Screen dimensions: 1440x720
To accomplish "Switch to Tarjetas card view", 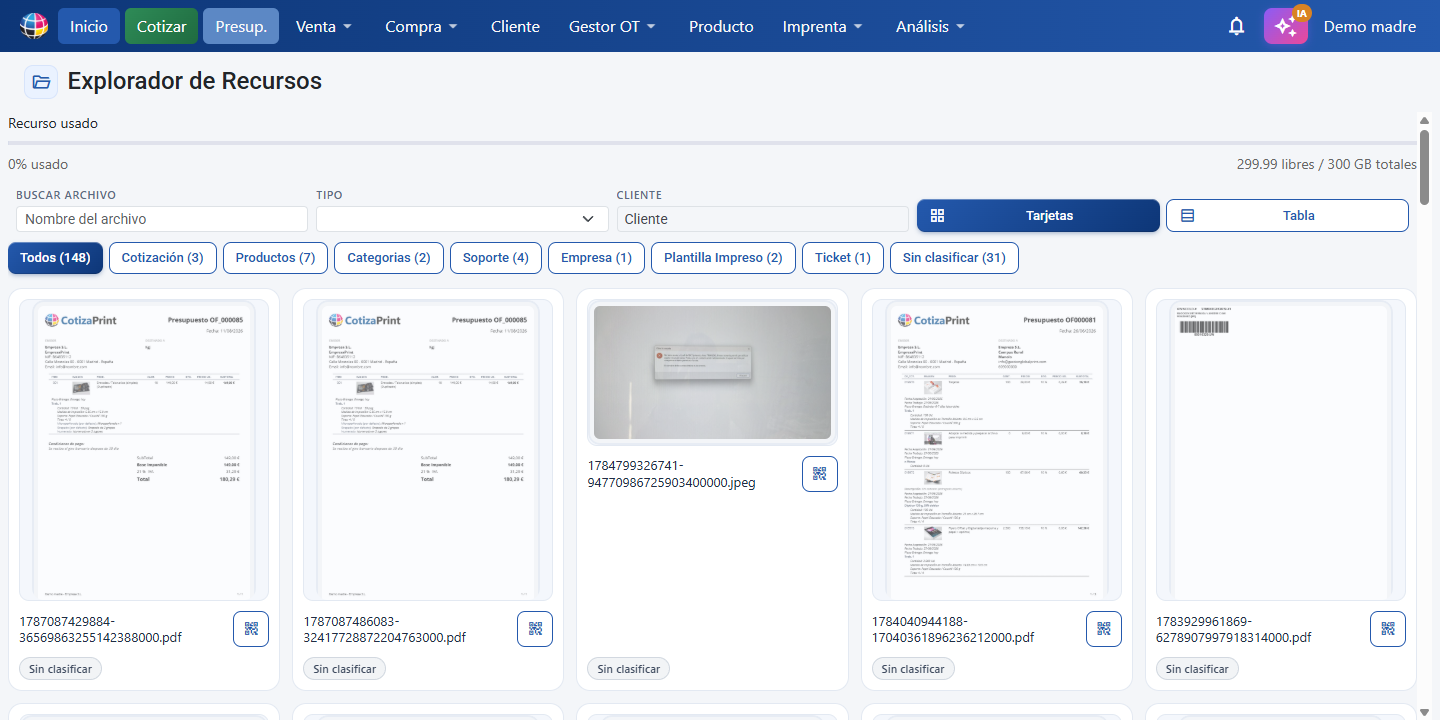I will tap(1038, 216).
